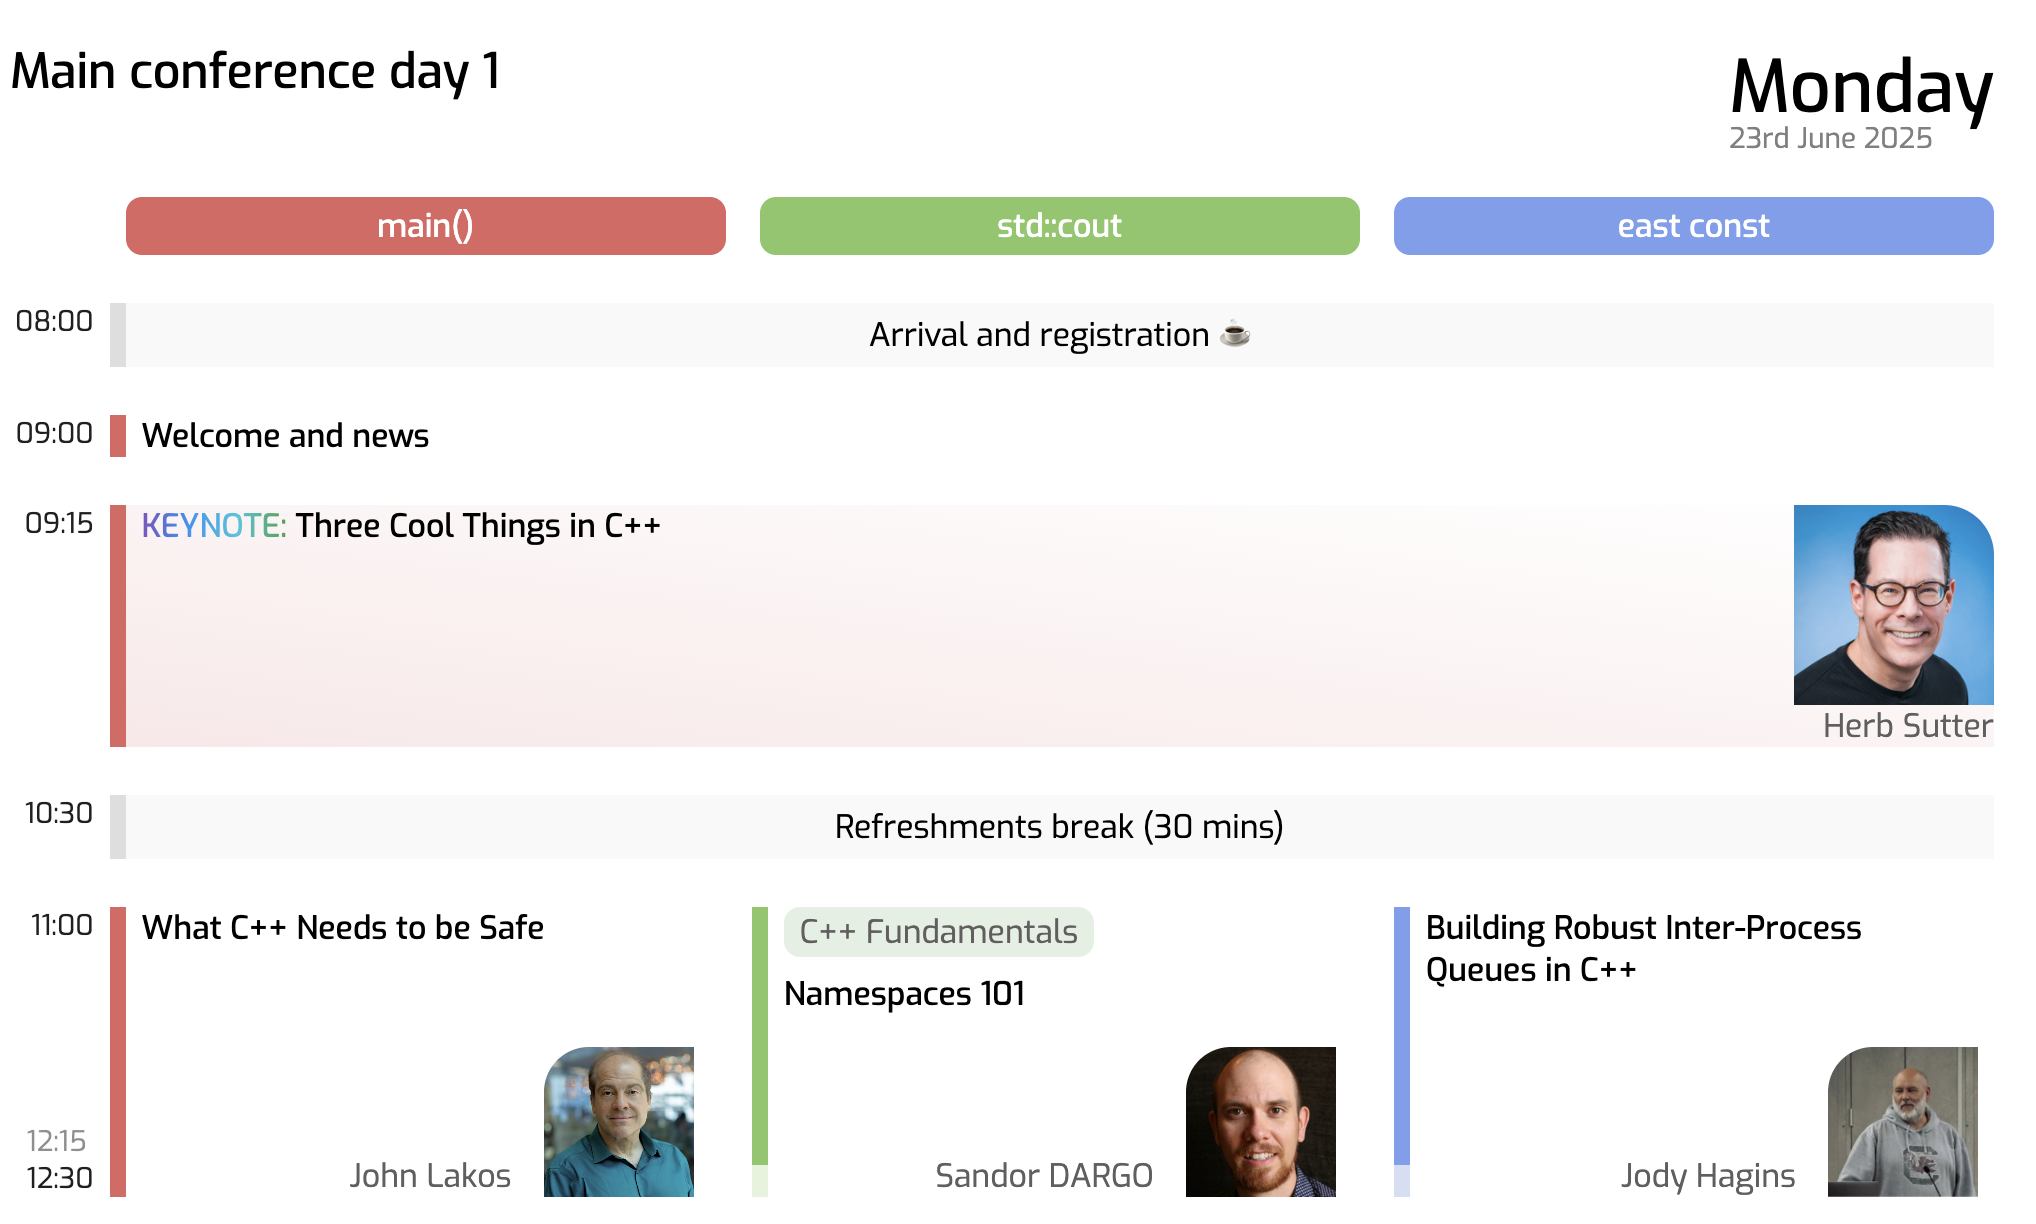Click the 'Refreshments break (30 mins)' row
Screen dimensions: 2036x1224
pos(1058,827)
